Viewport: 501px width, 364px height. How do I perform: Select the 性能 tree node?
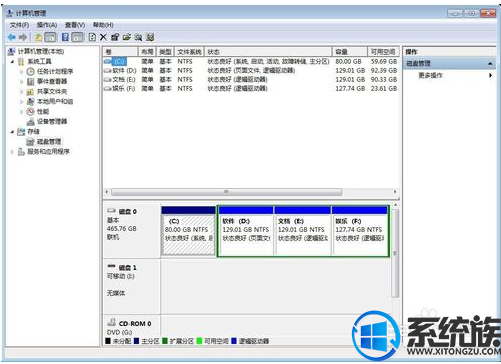pyautogui.click(x=43, y=111)
